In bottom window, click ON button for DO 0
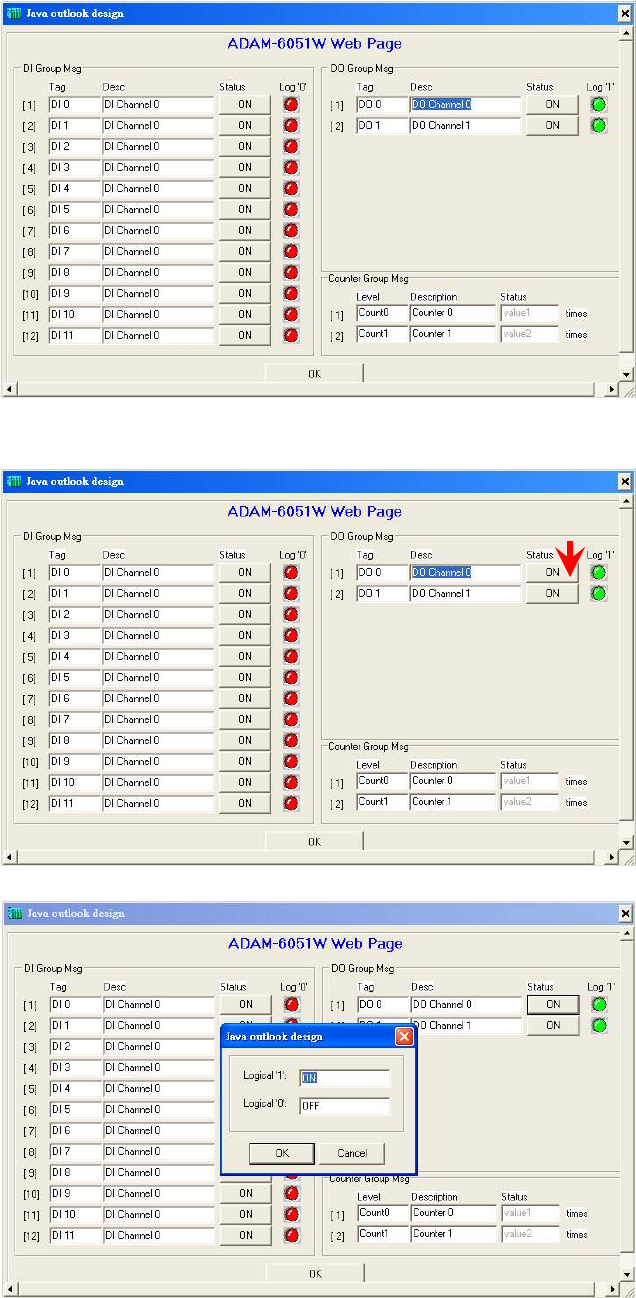The width and height of the screenshot is (636, 1298). point(553,1004)
